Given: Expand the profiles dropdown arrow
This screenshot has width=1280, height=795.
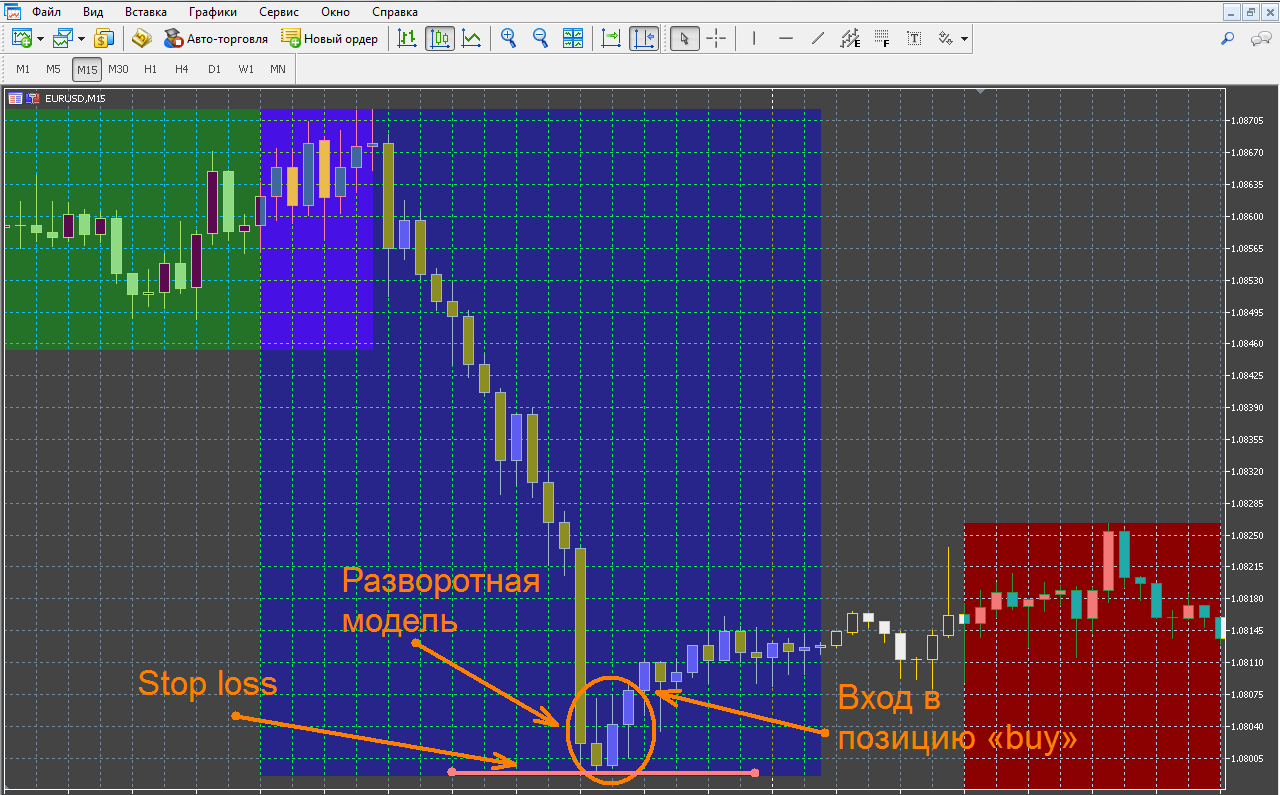Looking at the screenshot, I should [x=81, y=39].
